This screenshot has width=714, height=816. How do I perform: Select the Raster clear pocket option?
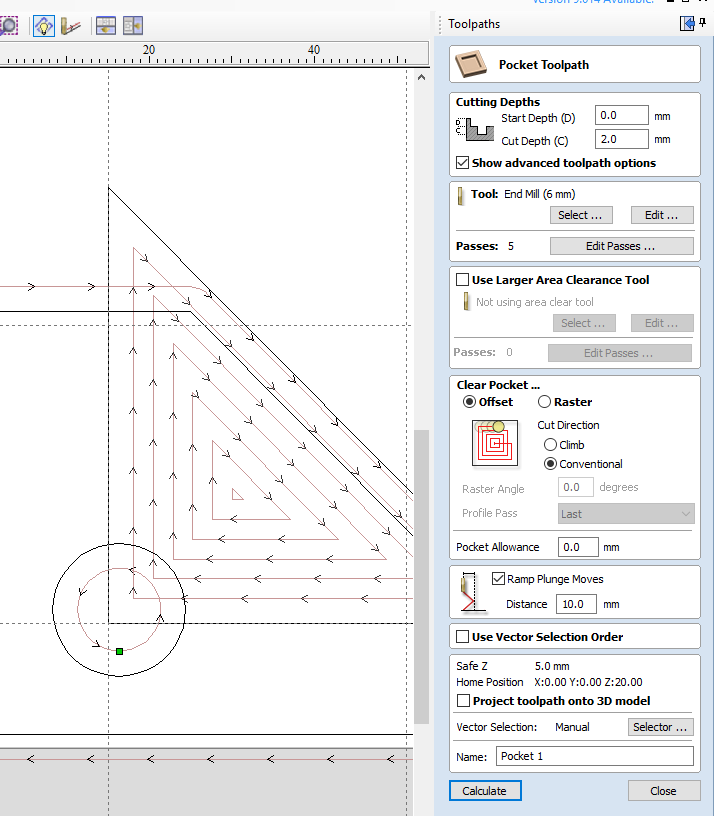click(x=545, y=402)
